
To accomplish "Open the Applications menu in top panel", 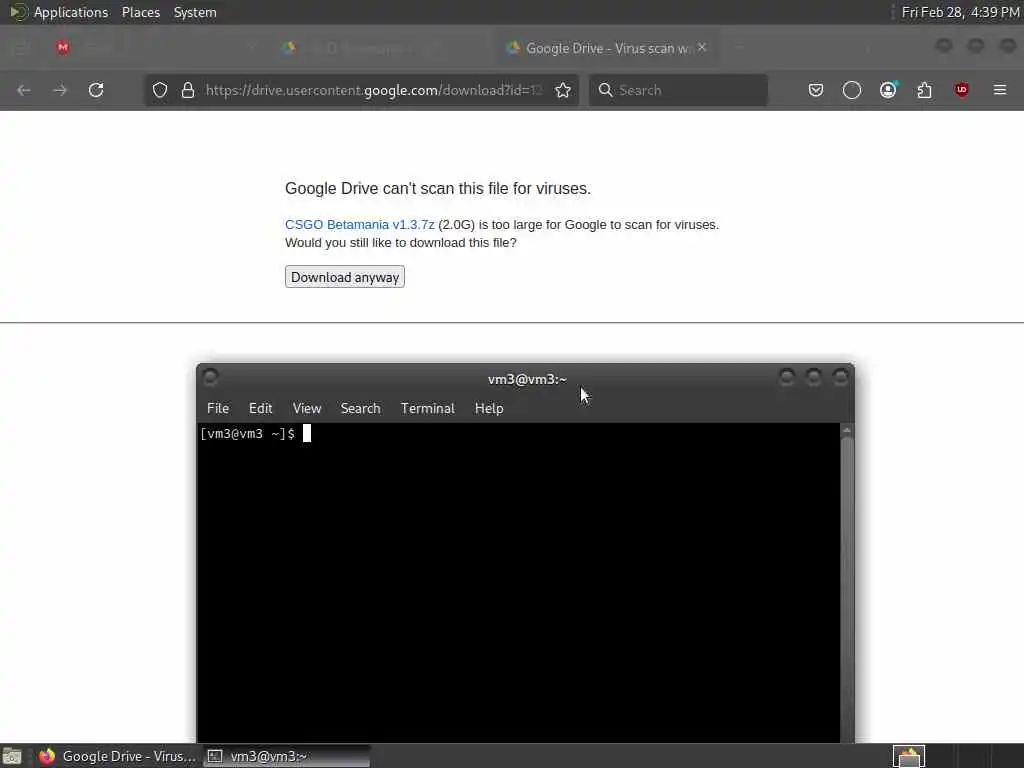I will click(x=71, y=12).
